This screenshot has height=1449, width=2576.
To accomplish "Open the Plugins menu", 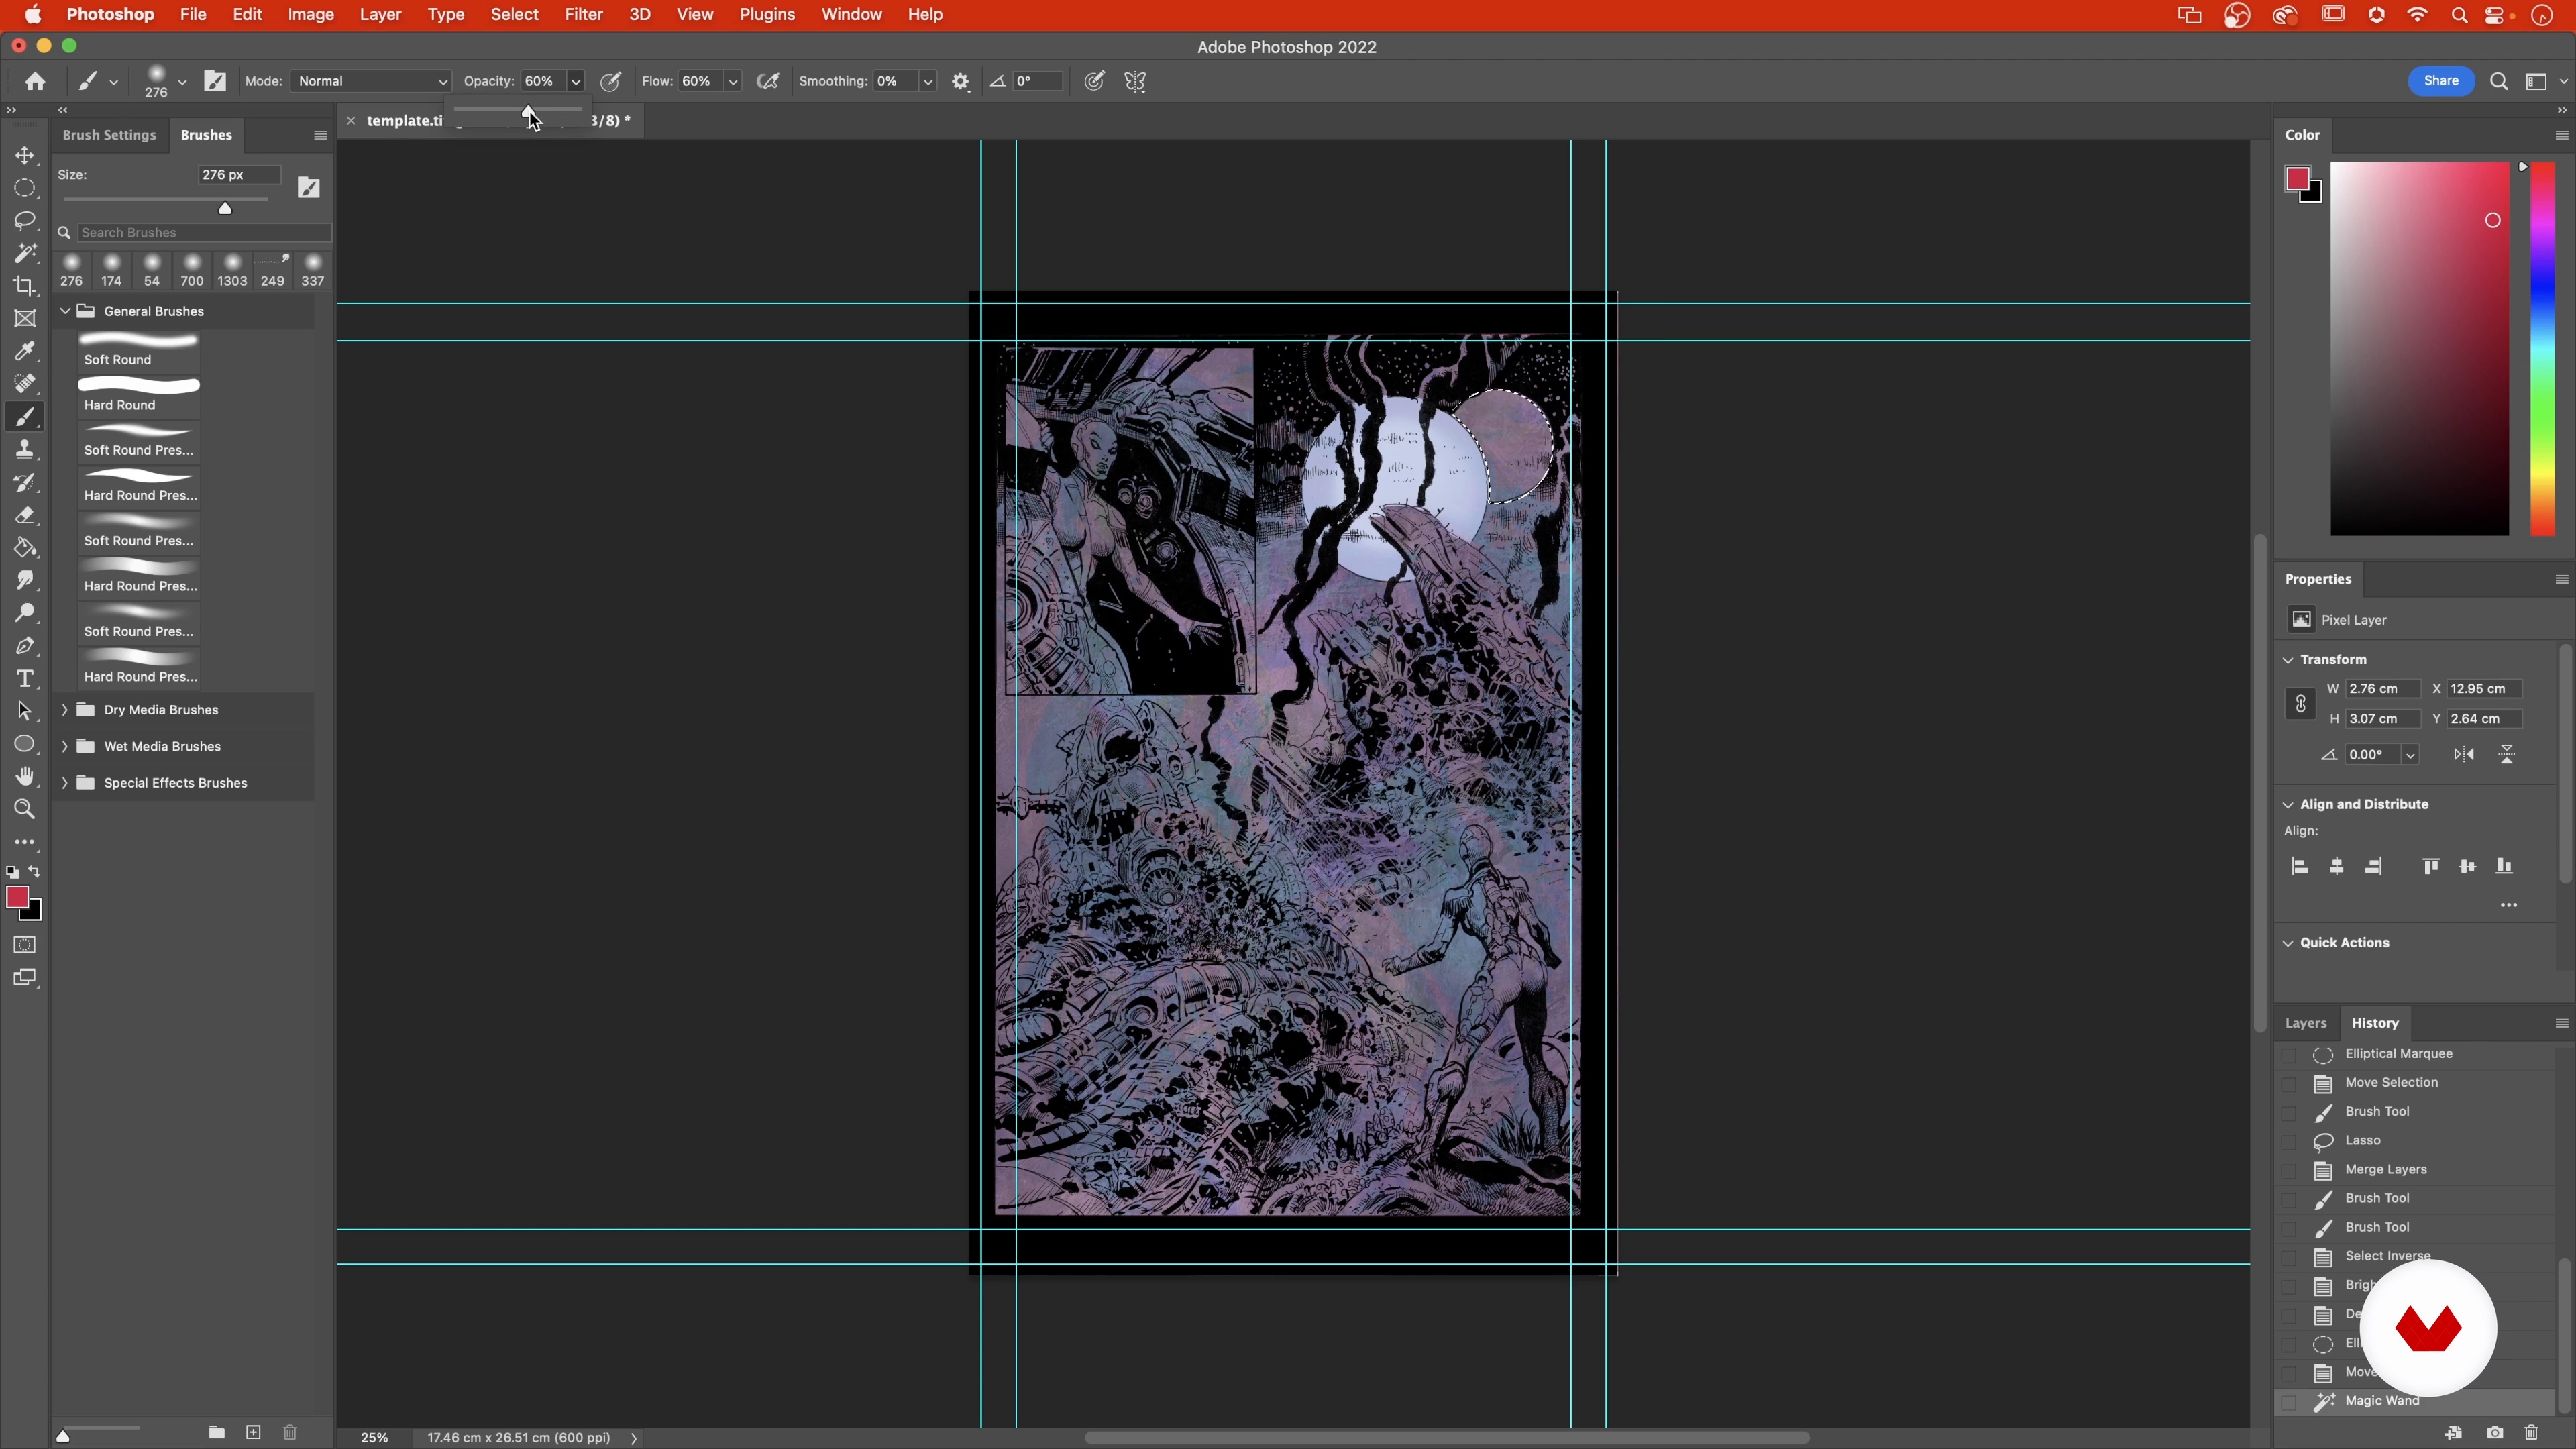I will pyautogui.click(x=767, y=15).
